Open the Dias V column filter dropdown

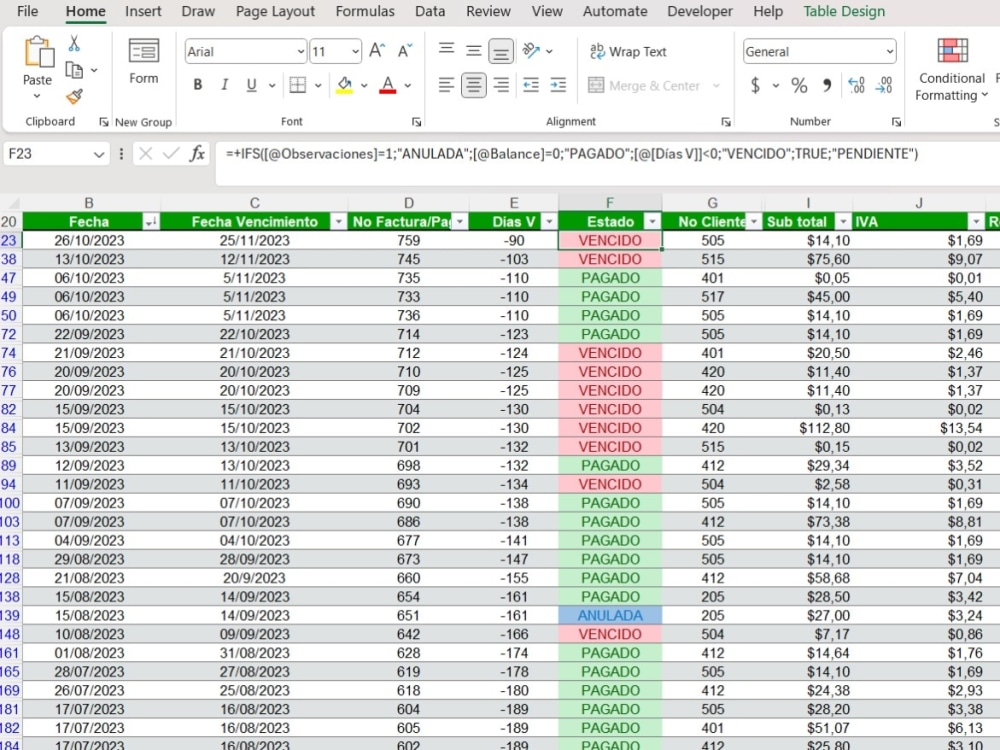pyautogui.click(x=548, y=222)
